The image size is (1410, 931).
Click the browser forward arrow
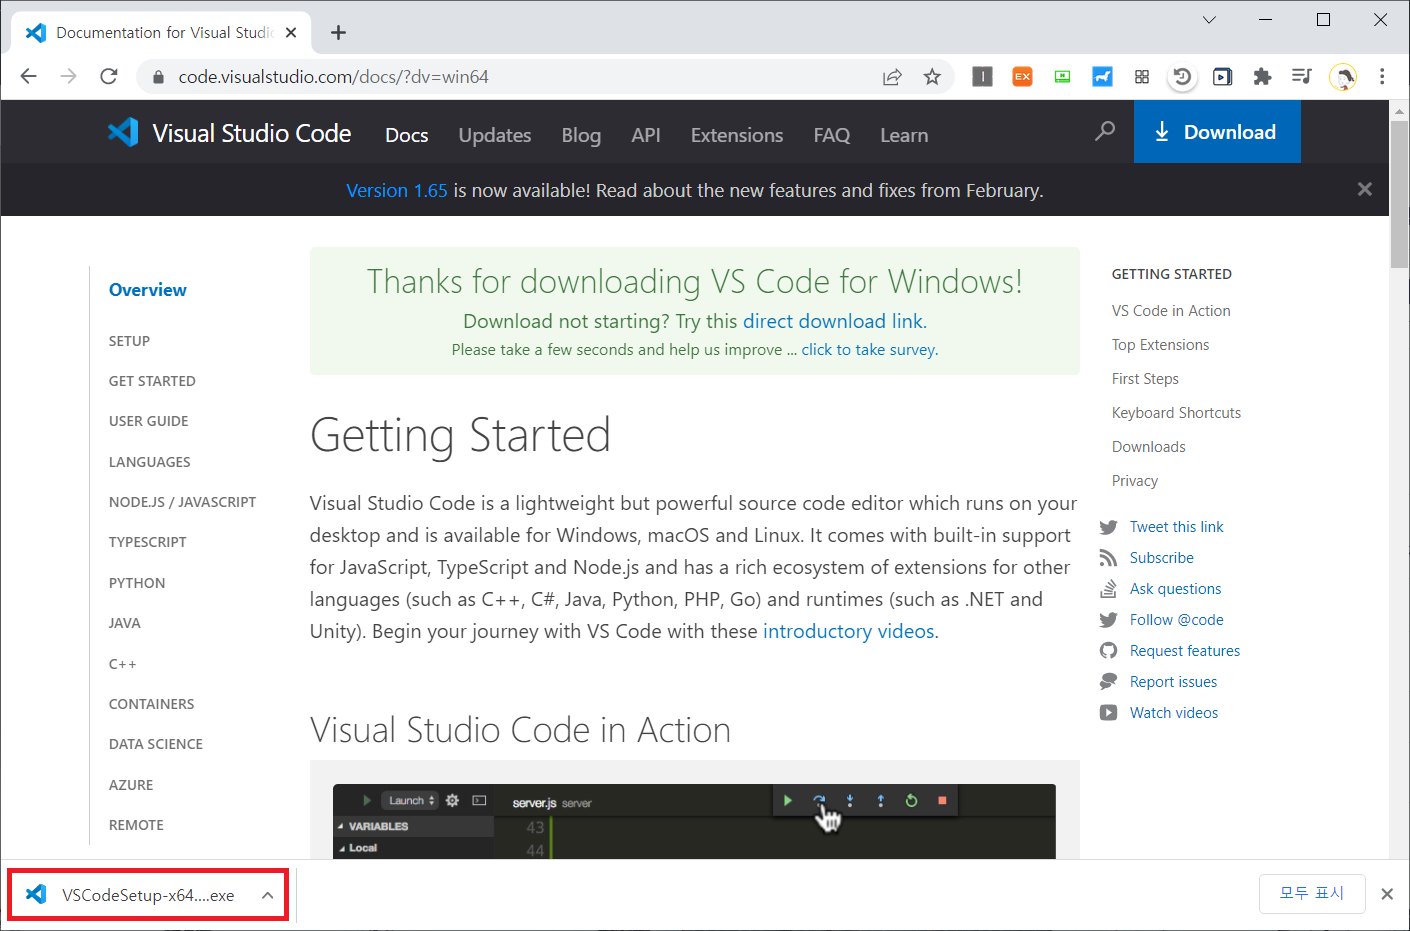pyautogui.click(x=68, y=76)
